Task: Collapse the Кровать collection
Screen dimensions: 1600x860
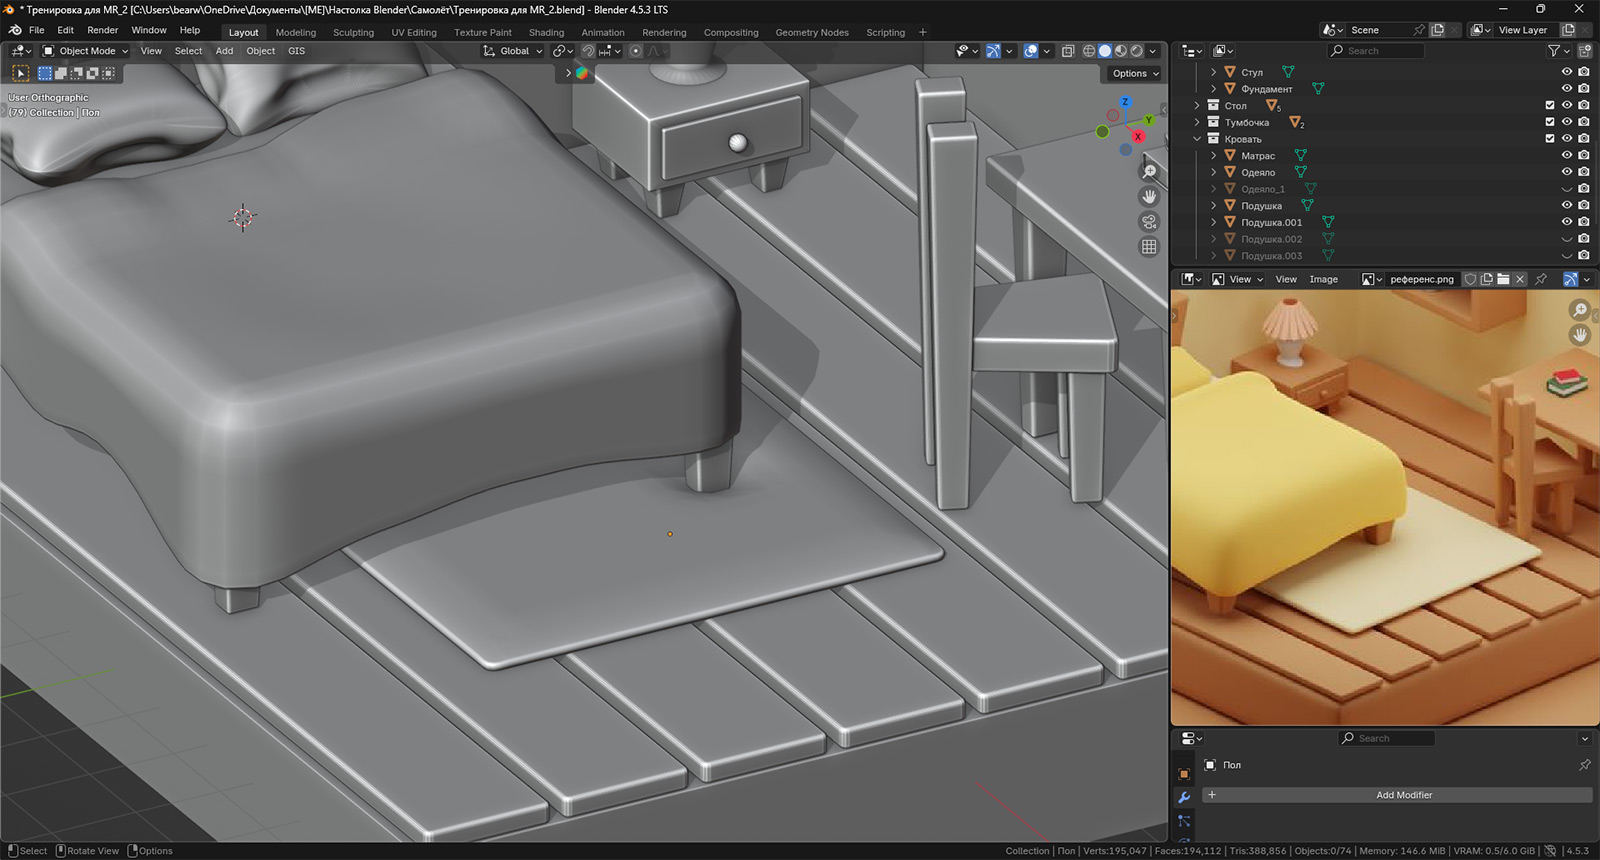Action: point(1197,139)
